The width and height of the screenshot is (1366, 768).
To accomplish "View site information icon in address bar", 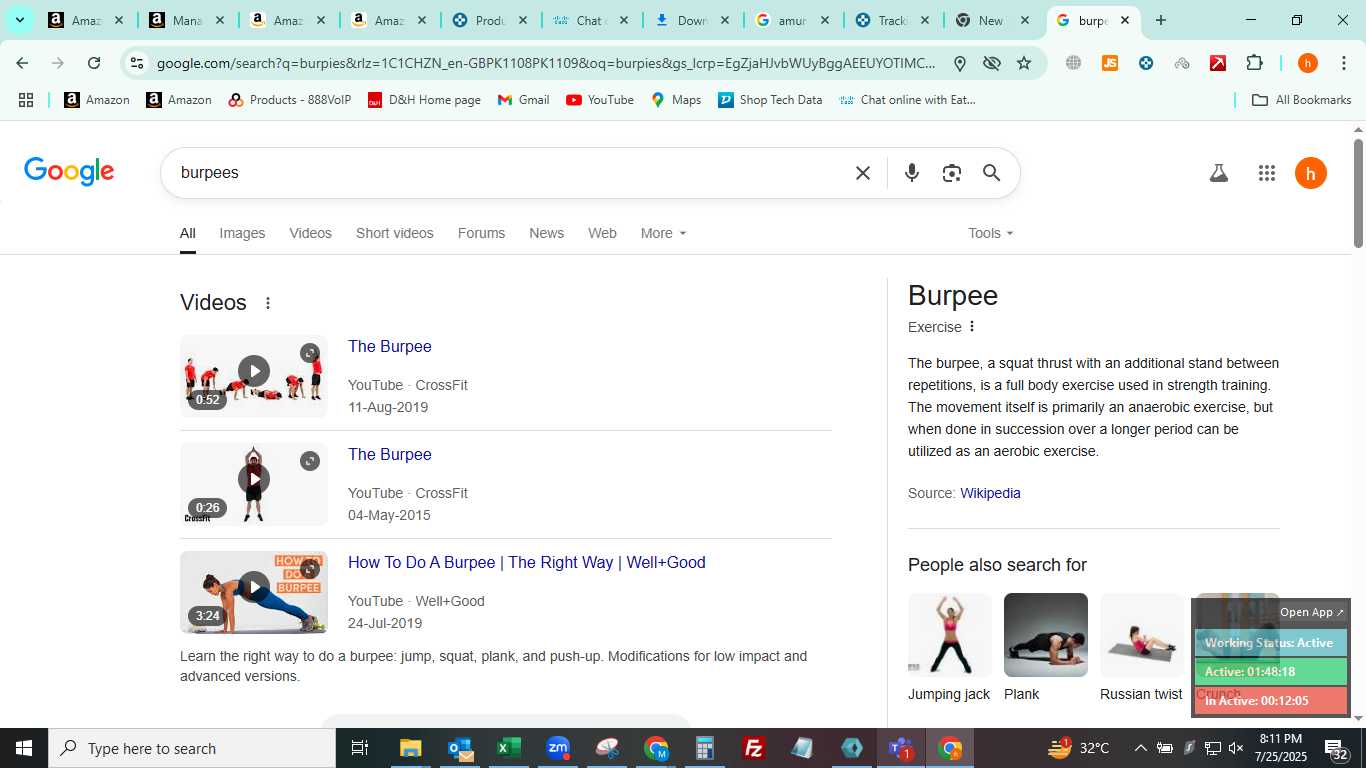I will click(x=137, y=63).
